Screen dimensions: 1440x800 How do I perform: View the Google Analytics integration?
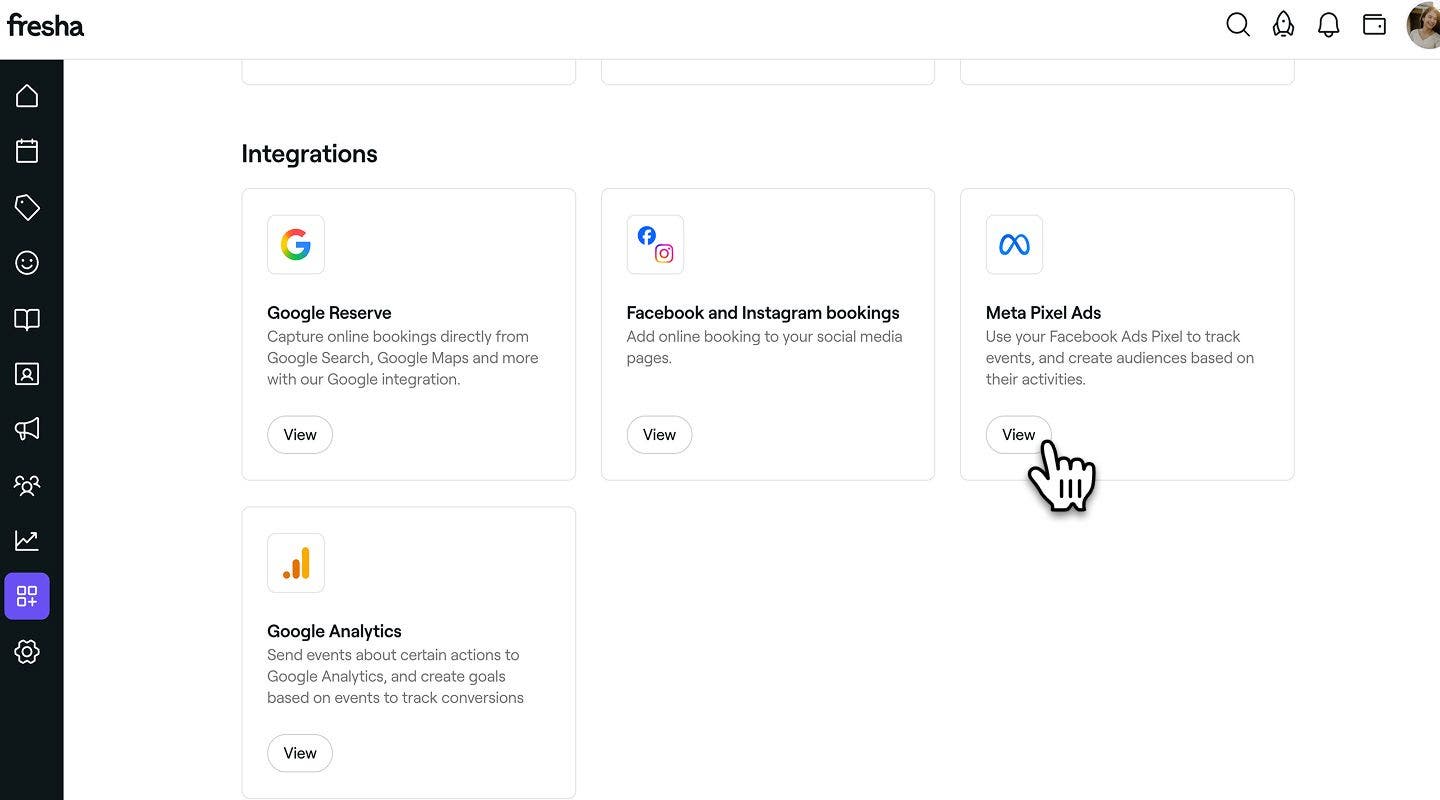tap(300, 753)
